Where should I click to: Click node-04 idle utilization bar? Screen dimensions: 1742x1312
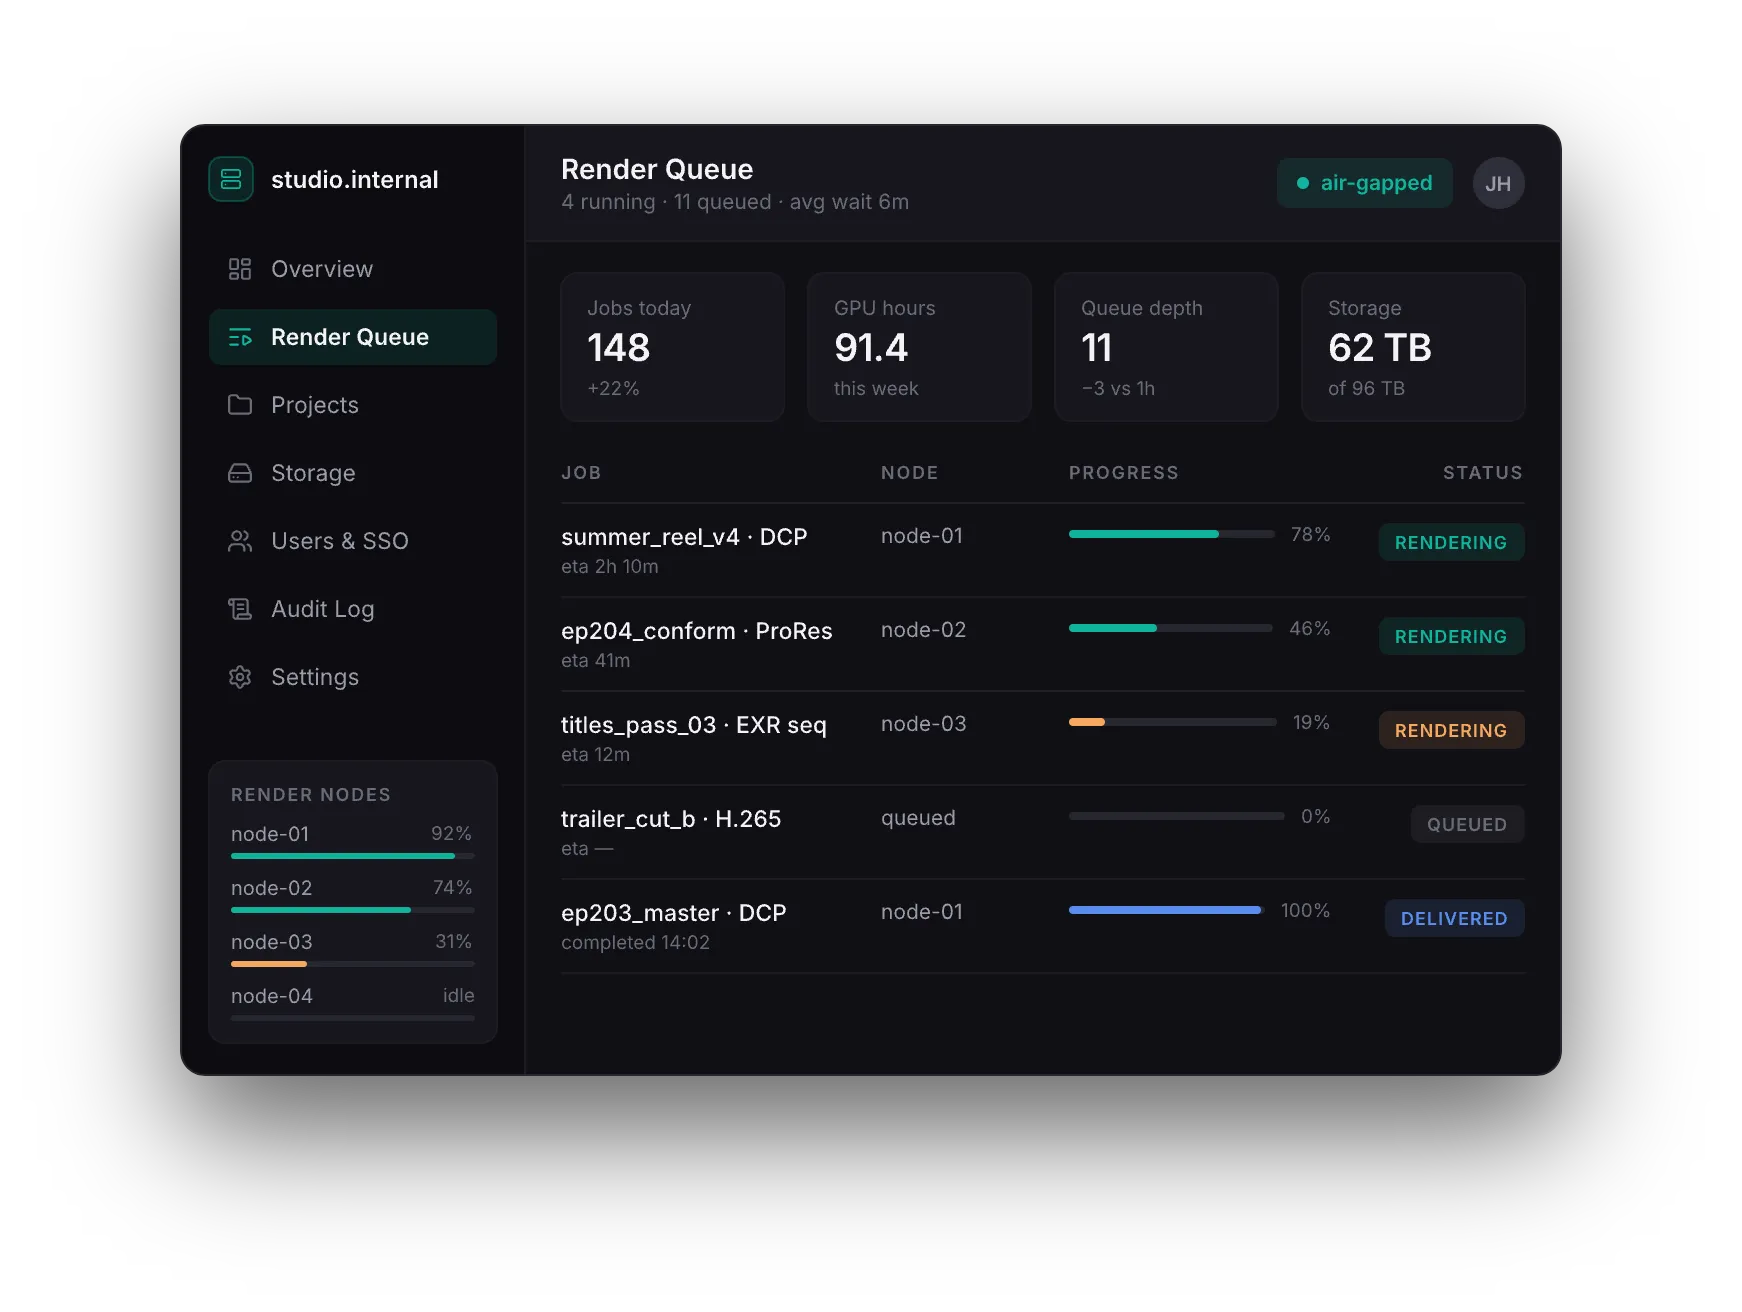pos(353,1018)
